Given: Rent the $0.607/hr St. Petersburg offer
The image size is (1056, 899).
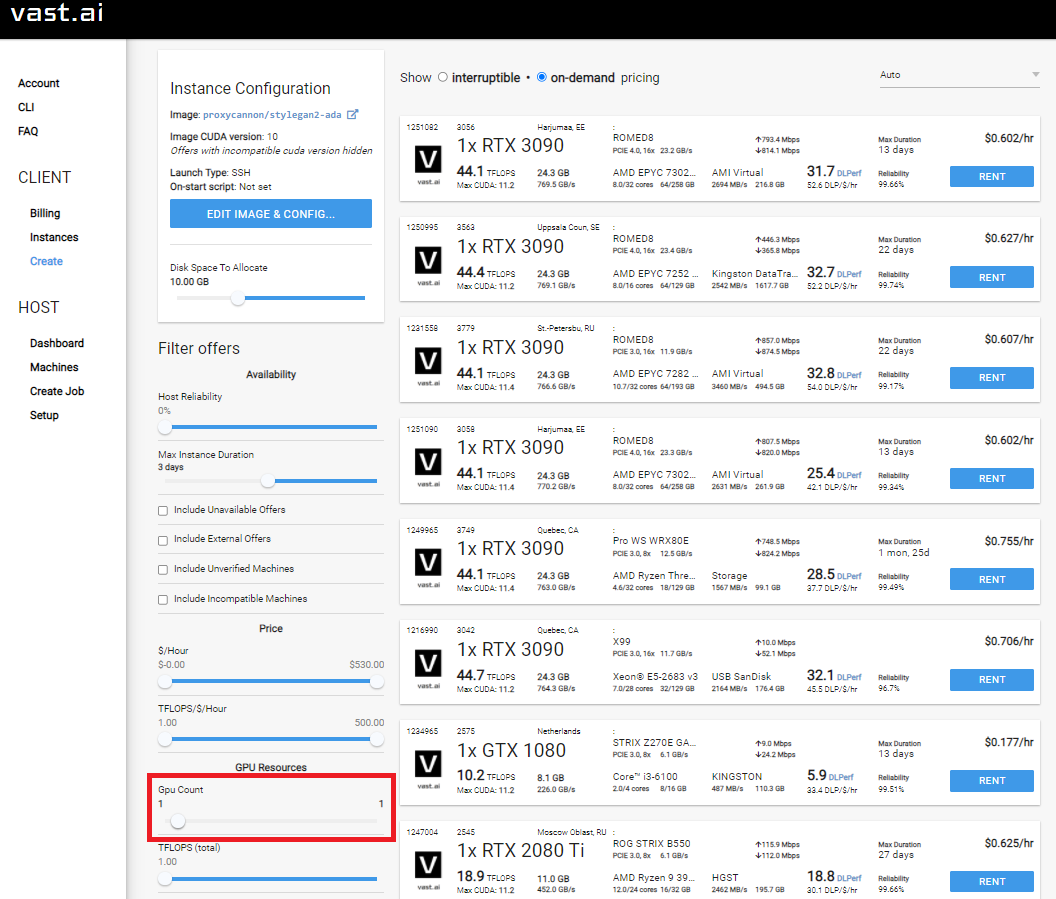Looking at the screenshot, I should tap(991, 378).
